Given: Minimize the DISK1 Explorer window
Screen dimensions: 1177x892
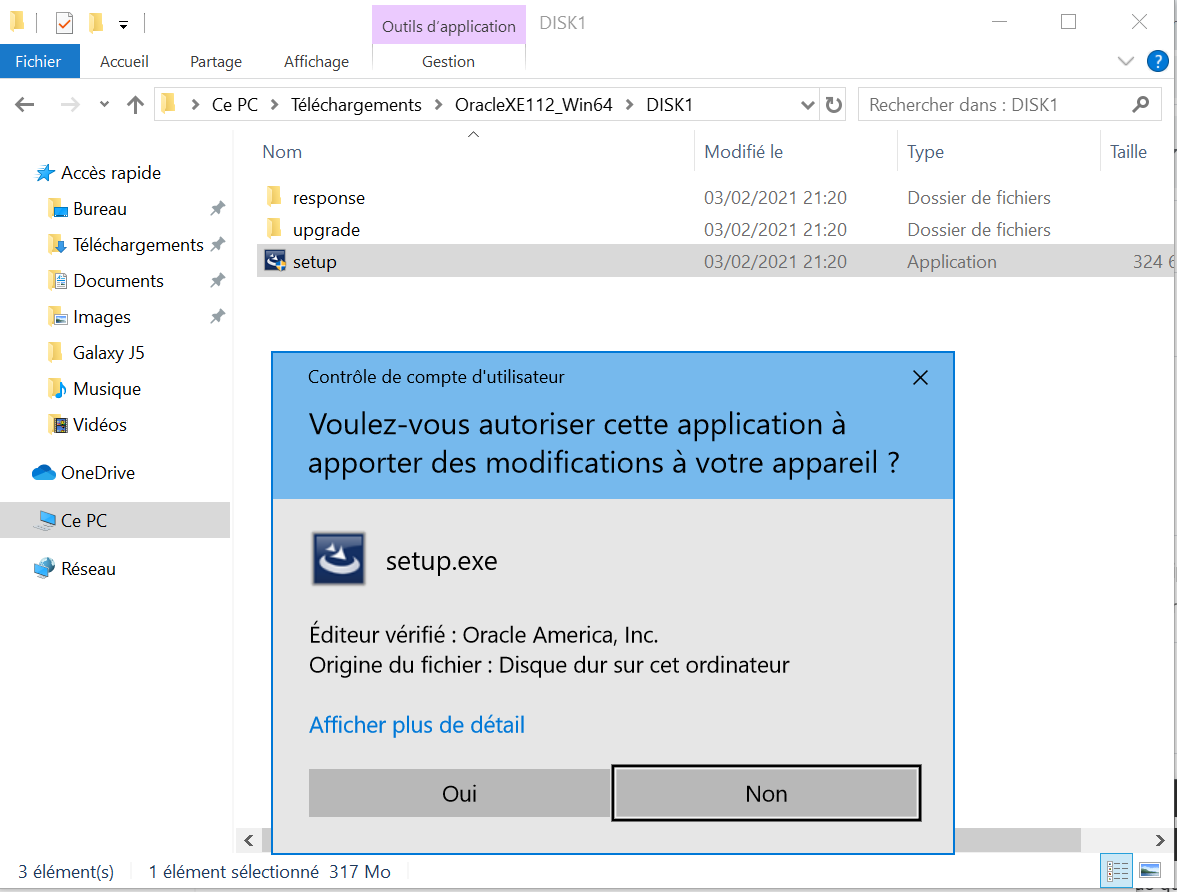Looking at the screenshot, I should tap(999, 22).
